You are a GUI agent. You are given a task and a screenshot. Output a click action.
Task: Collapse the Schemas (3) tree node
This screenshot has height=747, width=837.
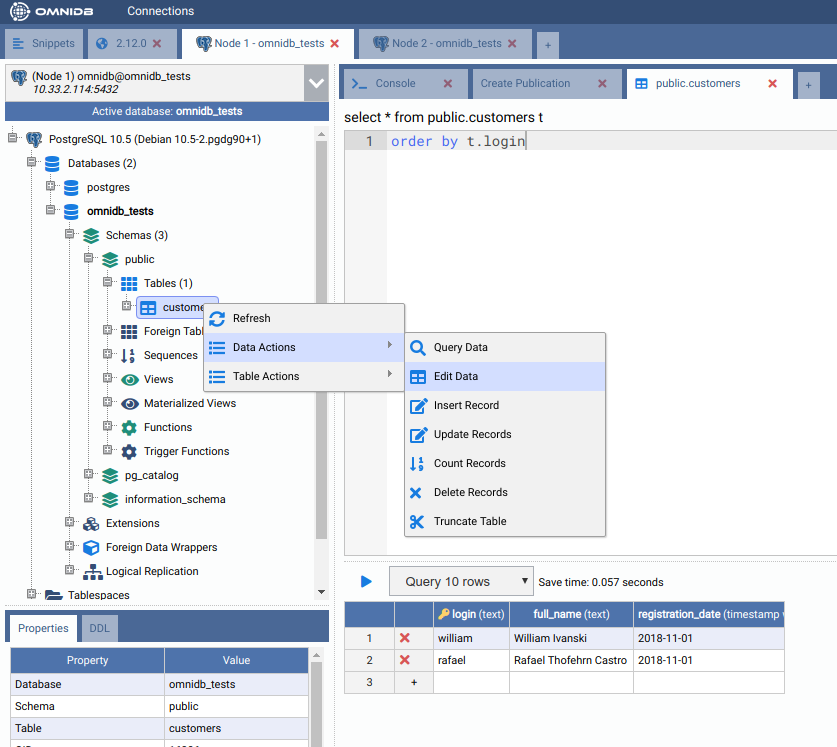tap(70, 235)
